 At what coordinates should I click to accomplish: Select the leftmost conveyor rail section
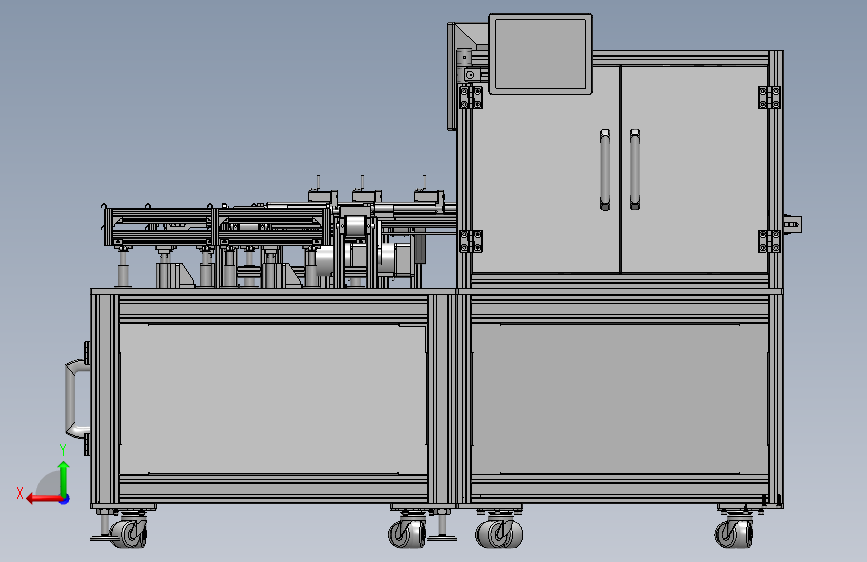(x=159, y=226)
